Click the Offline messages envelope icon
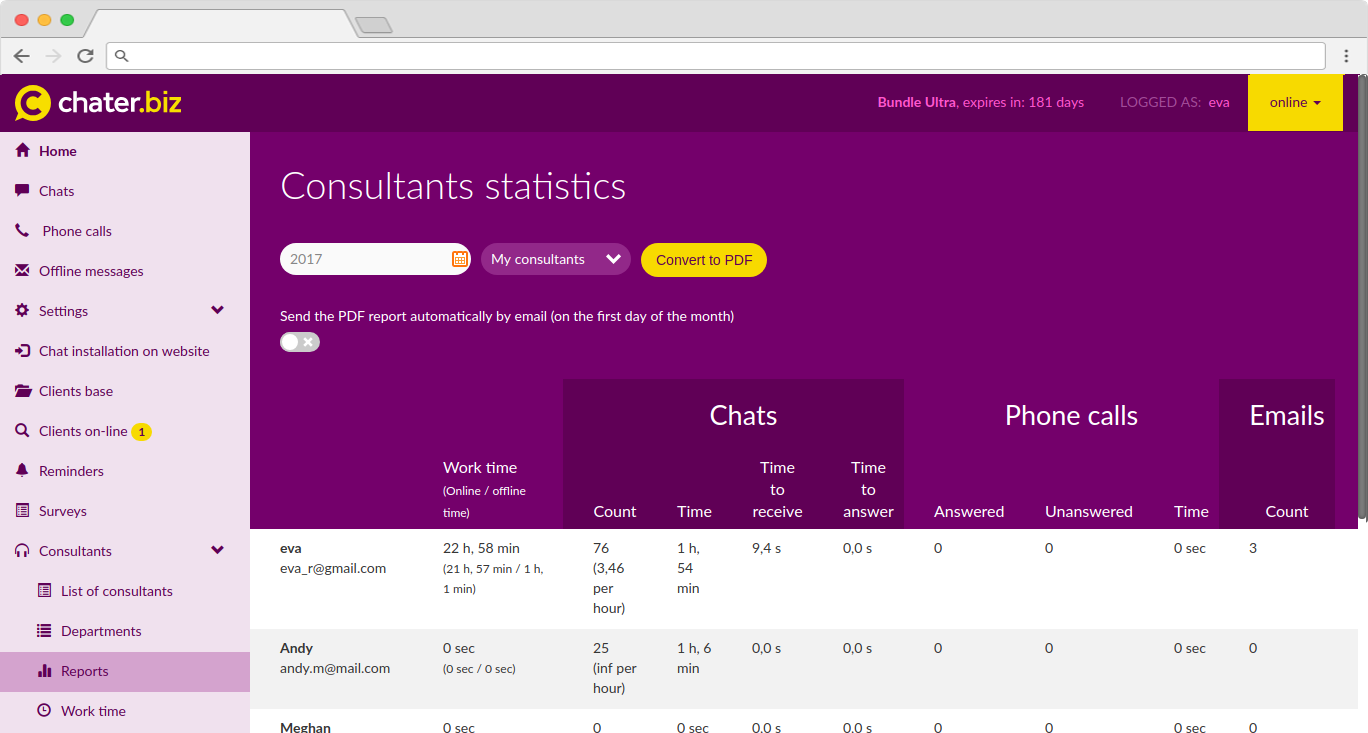 click(22, 271)
